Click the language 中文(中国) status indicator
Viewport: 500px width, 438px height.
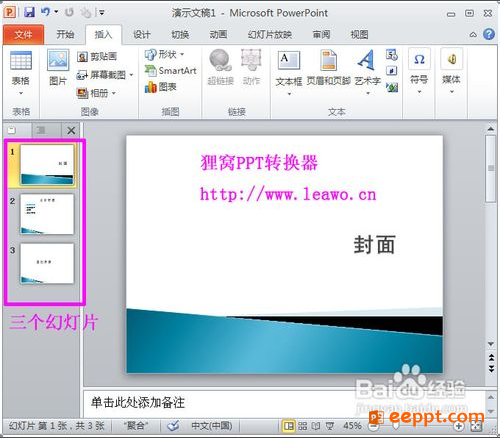(x=211, y=426)
